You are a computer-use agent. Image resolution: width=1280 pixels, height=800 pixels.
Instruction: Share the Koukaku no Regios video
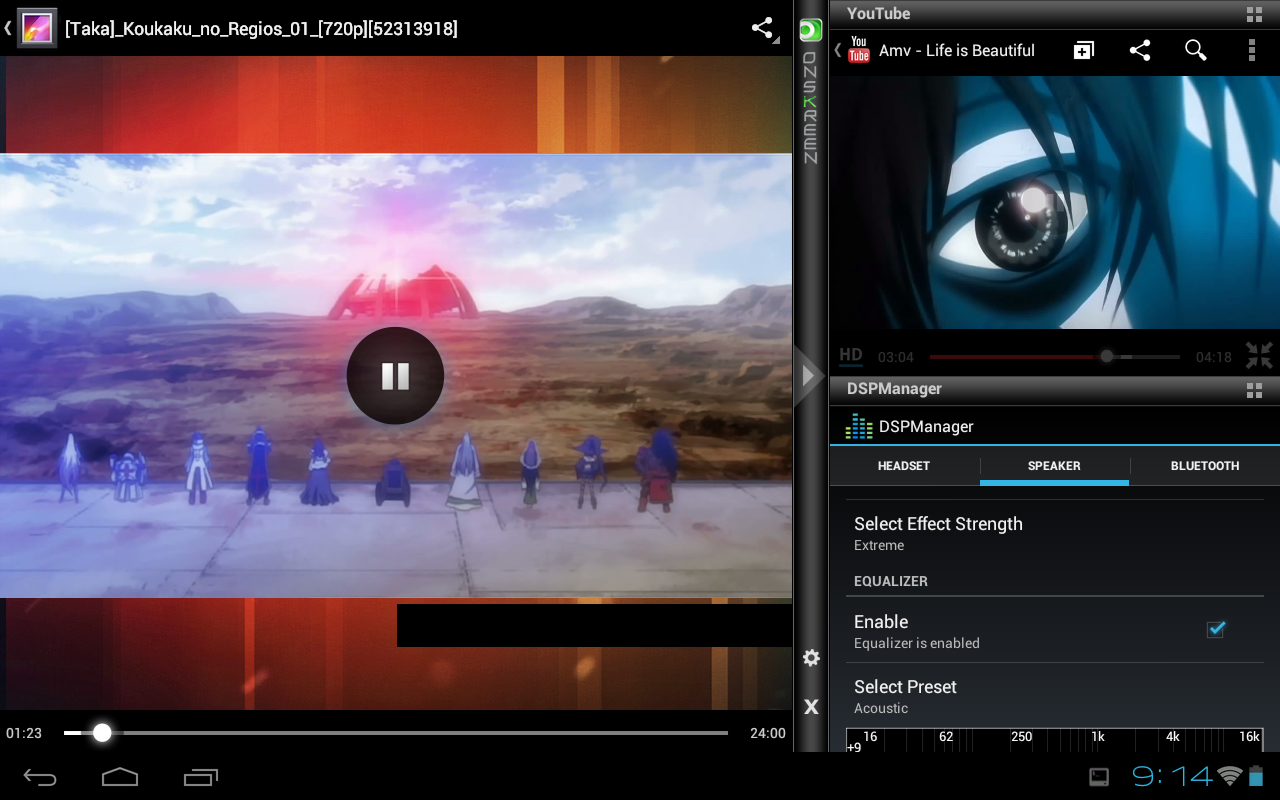tap(762, 28)
